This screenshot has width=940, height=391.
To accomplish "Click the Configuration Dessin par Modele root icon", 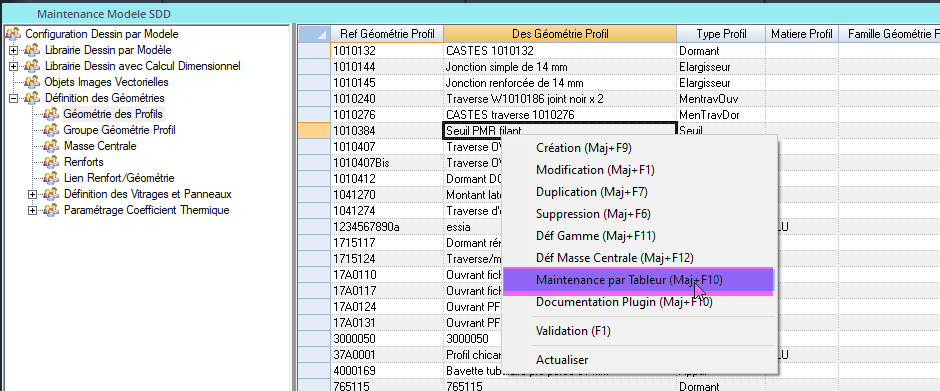I will click(x=13, y=34).
